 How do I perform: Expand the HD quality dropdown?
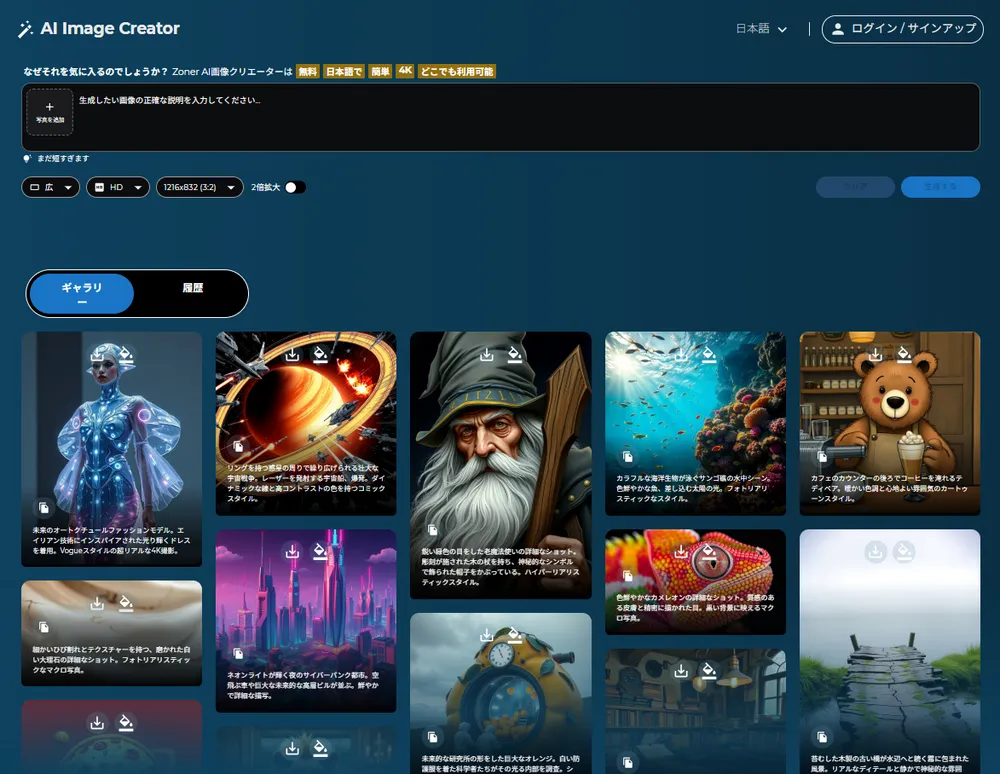coord(117,187)
